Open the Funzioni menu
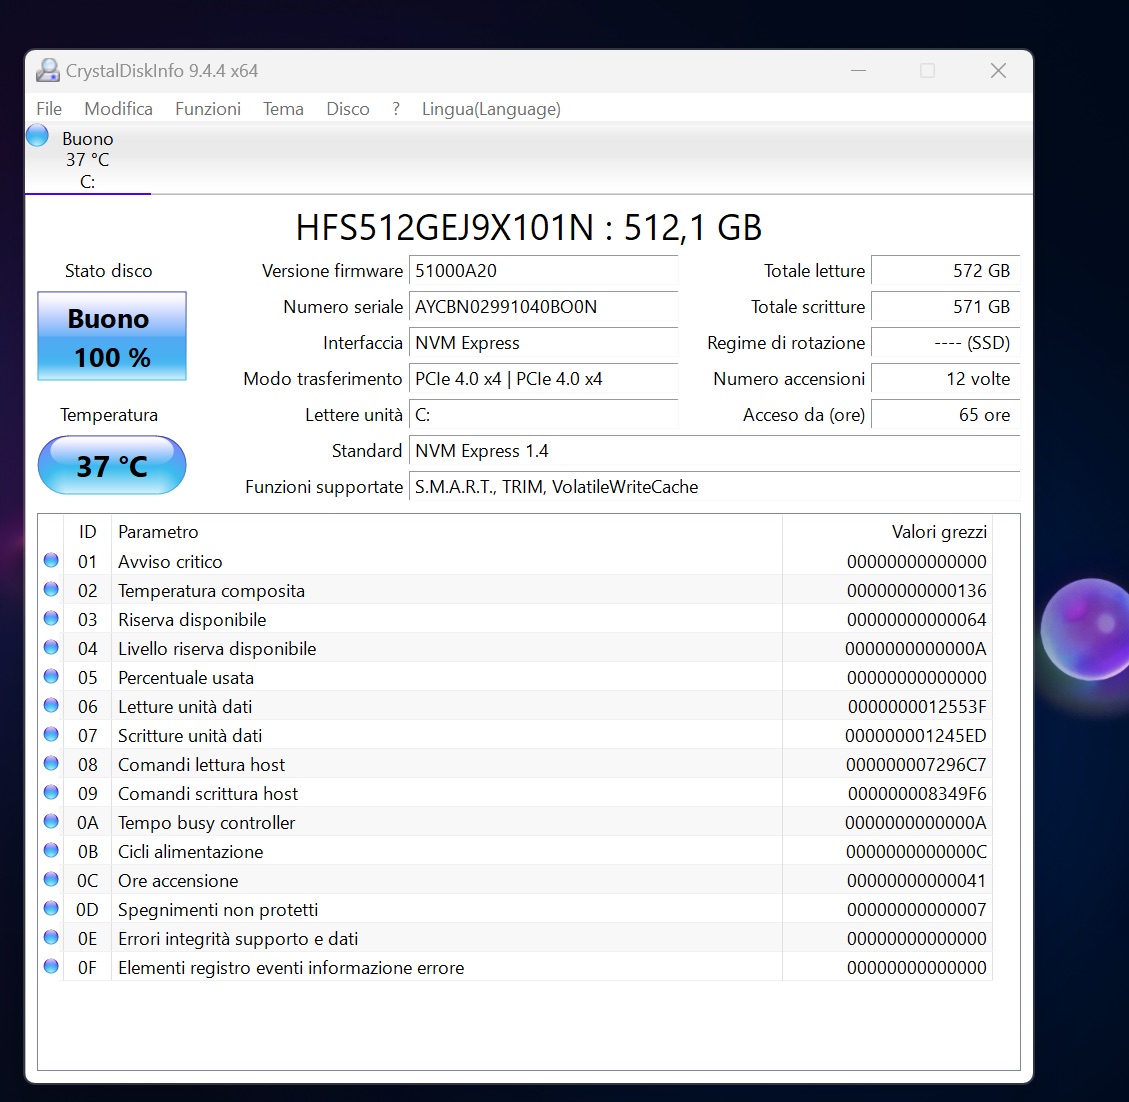This screenshot has height=1102, width=1129. (x=208, y=109)
